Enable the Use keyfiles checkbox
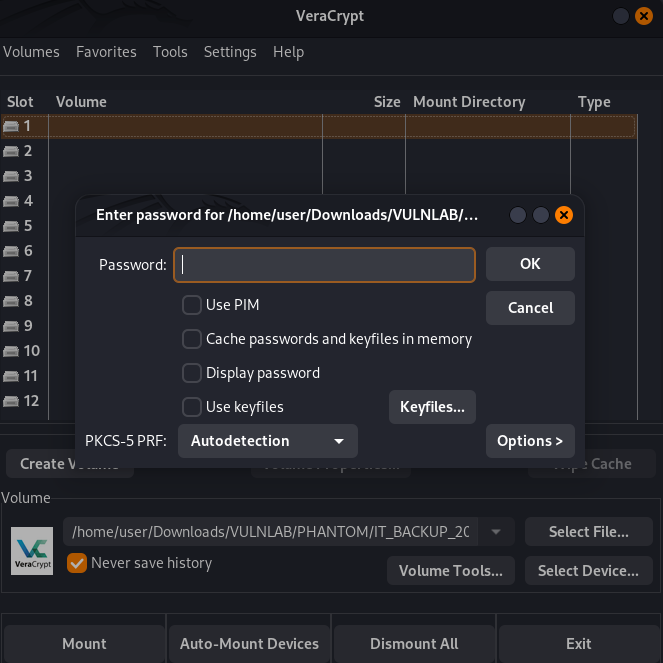This screenshot has width=663, height=663. [x=192, y=407]
